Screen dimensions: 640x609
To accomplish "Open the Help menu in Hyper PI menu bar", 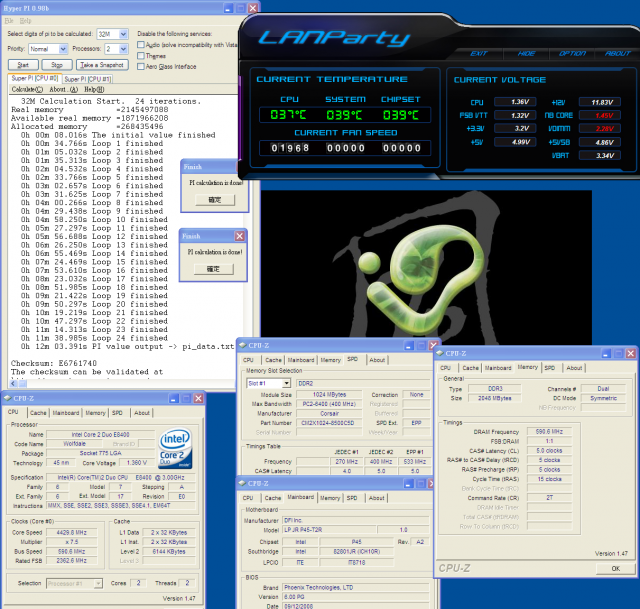I will 25,20.
